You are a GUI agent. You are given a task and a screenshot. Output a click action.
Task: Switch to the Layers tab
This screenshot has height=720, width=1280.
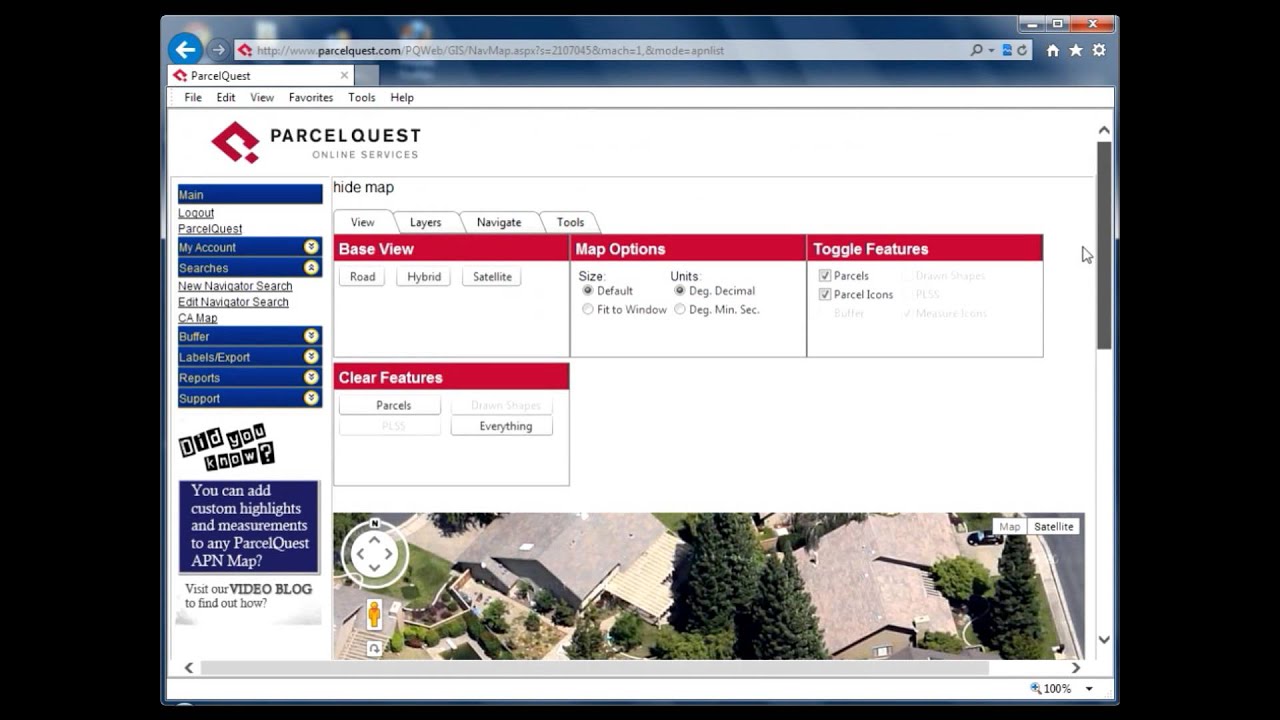[426, 222]
